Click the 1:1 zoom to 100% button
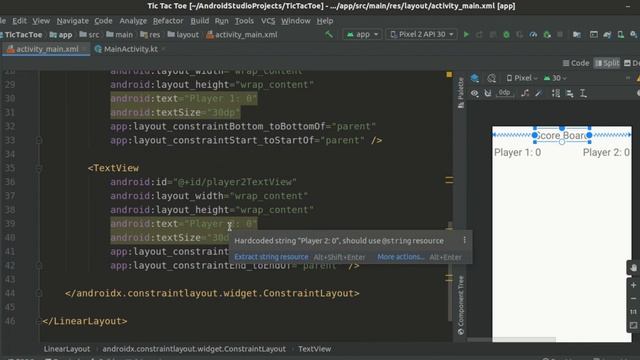 (633, 312)
